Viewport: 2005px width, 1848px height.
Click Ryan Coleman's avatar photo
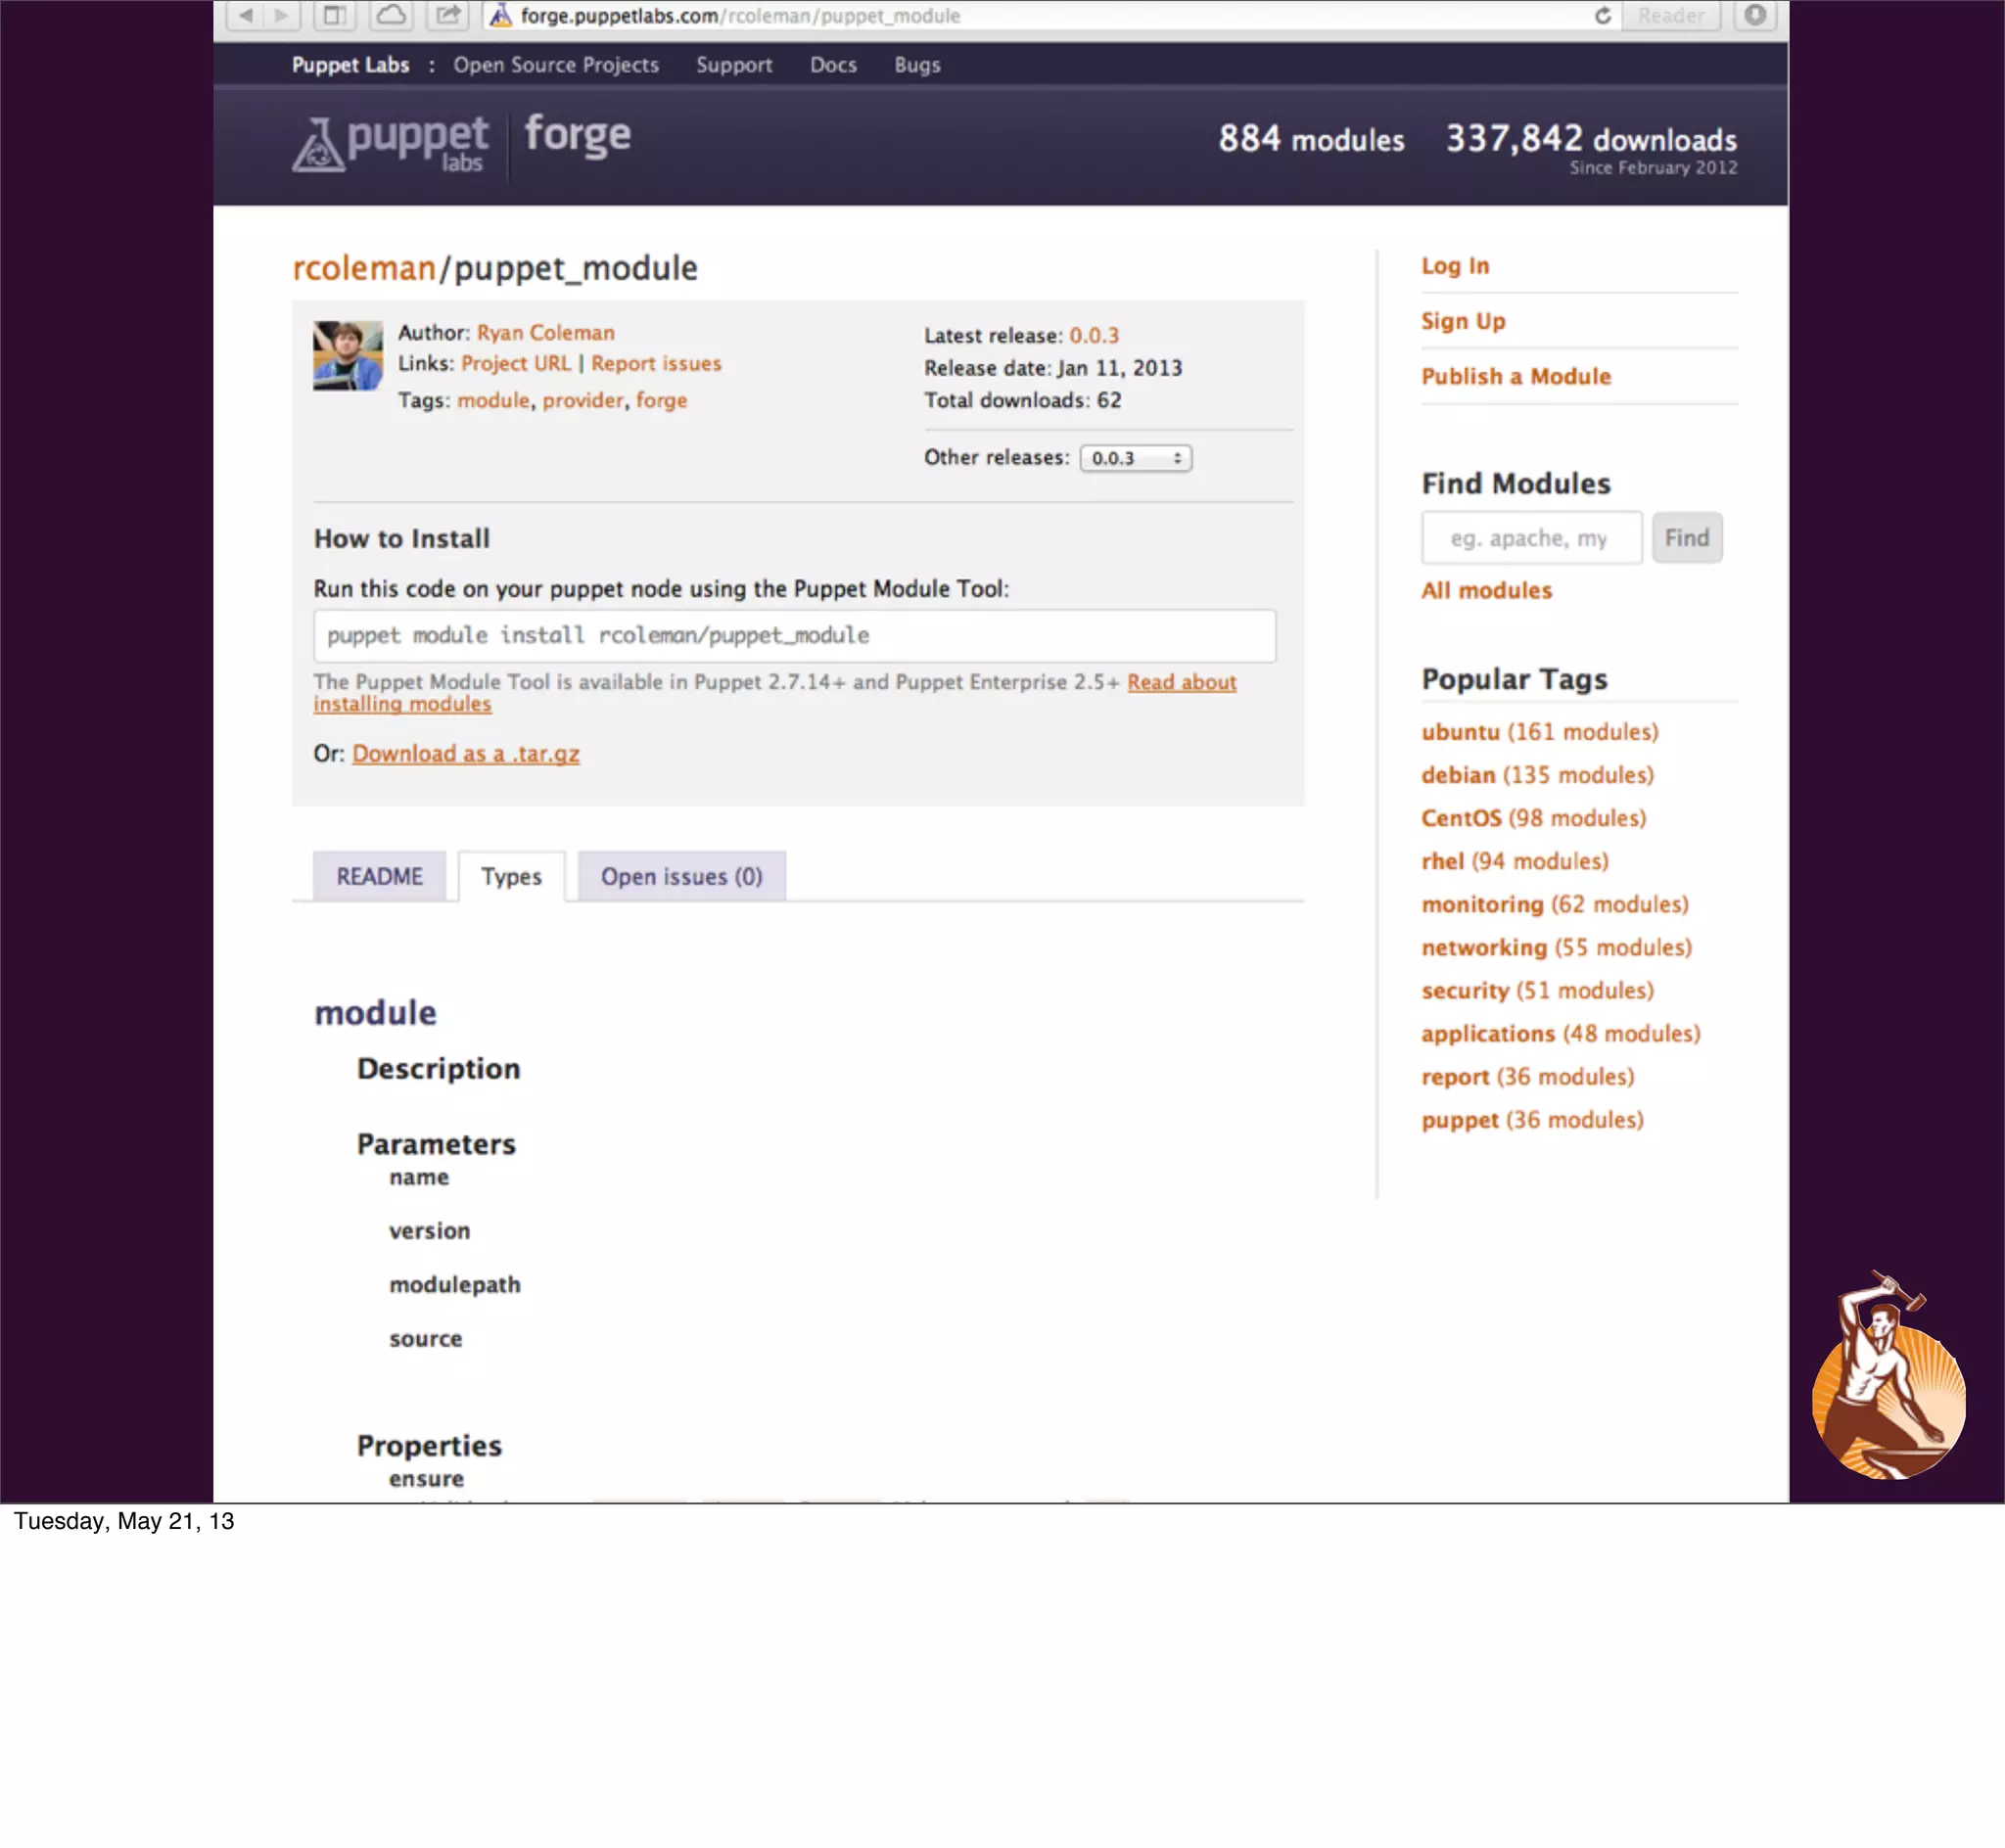[347, 355]
